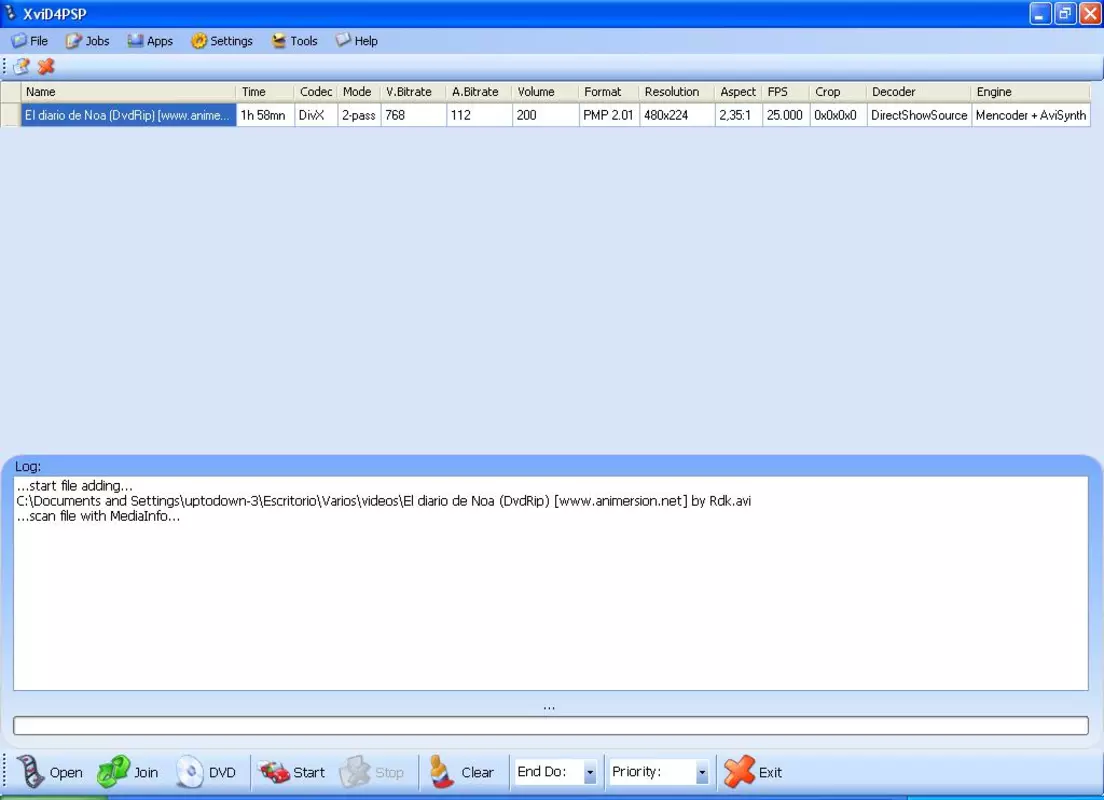Click the '2-pass' mode cell
Image resolution: width=1104 pixels, height=800 pixels.
pos(359,115)
